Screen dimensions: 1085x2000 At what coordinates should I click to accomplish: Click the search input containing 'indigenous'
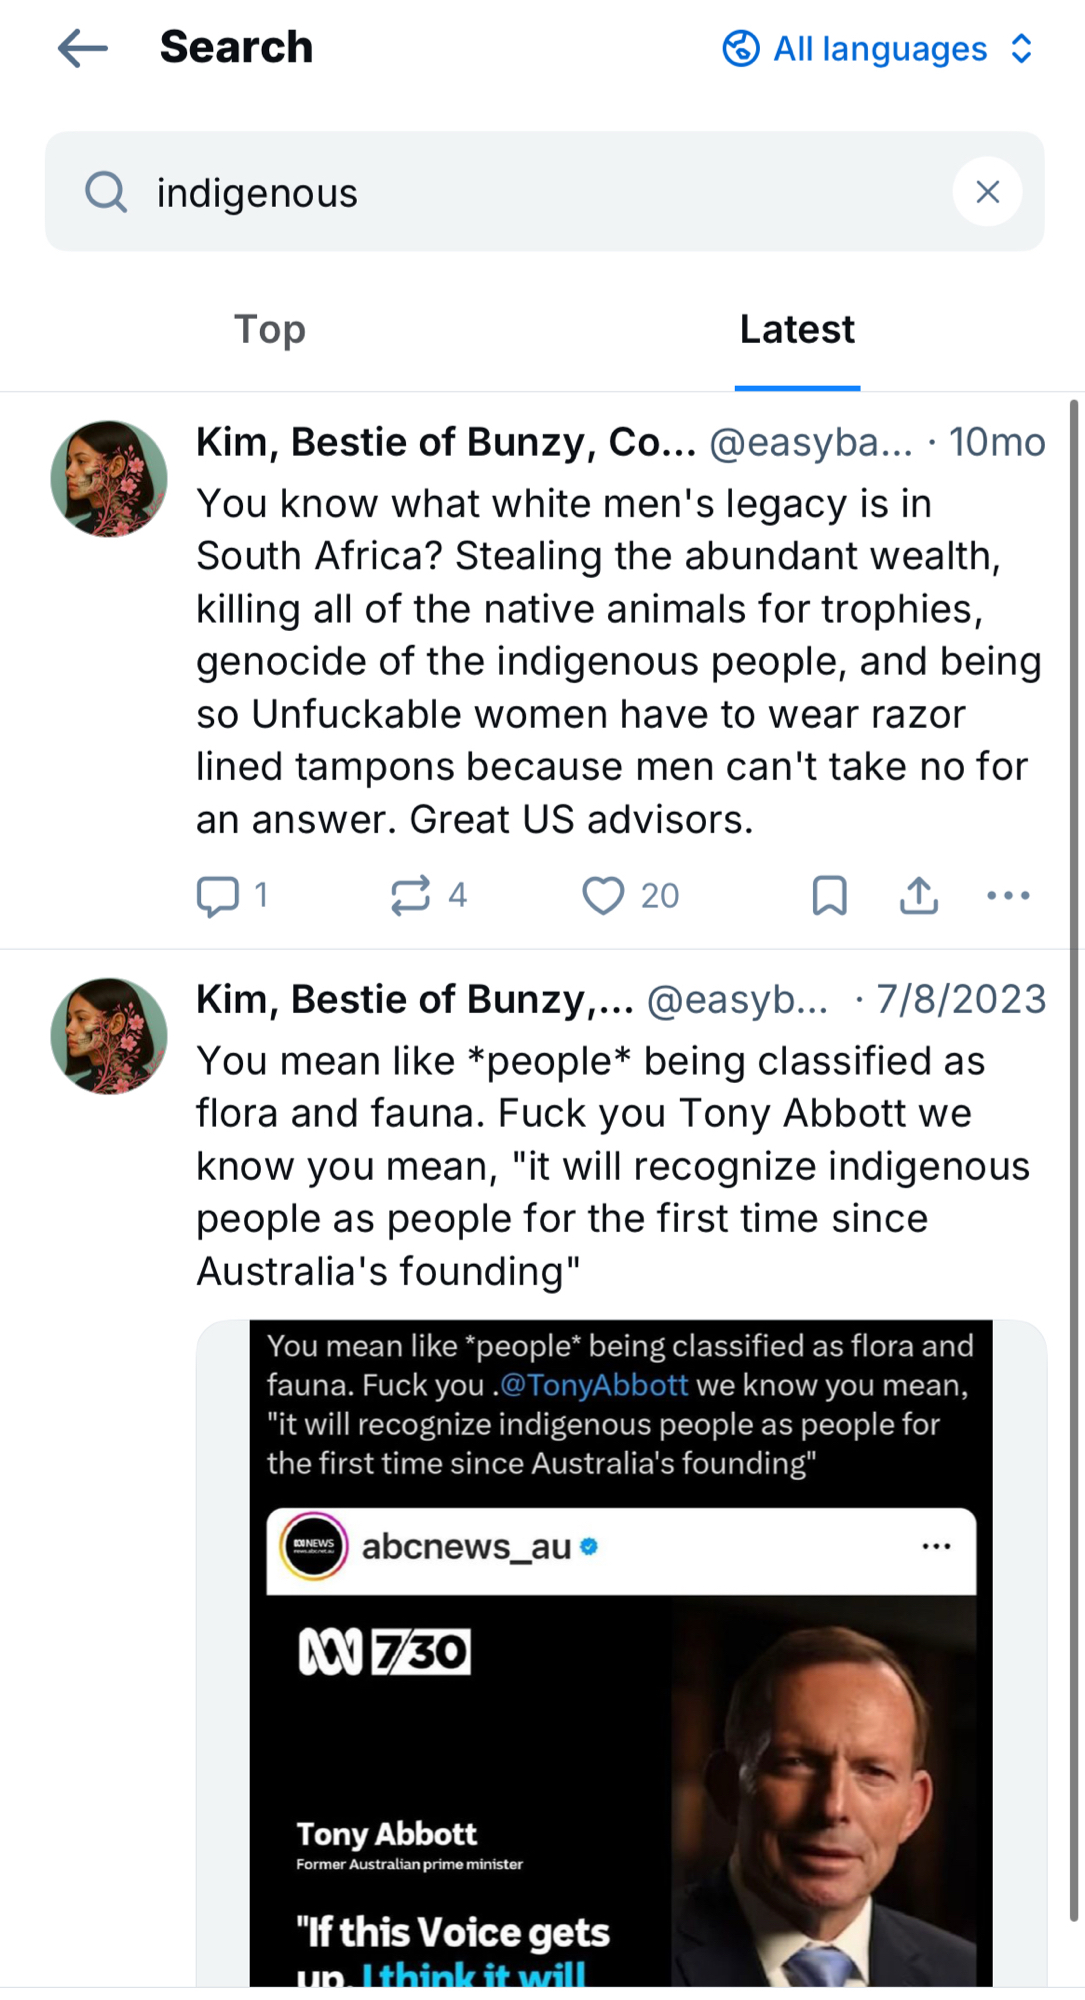coord(540,192)
